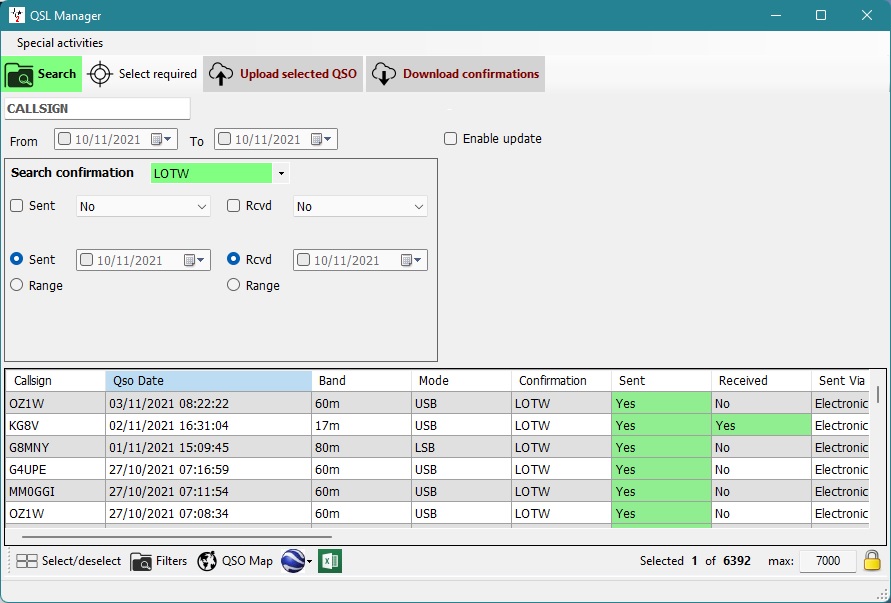Click the 80m band cell
The height and width of the screenshot is (603, 891).
(x=361, y=448)
